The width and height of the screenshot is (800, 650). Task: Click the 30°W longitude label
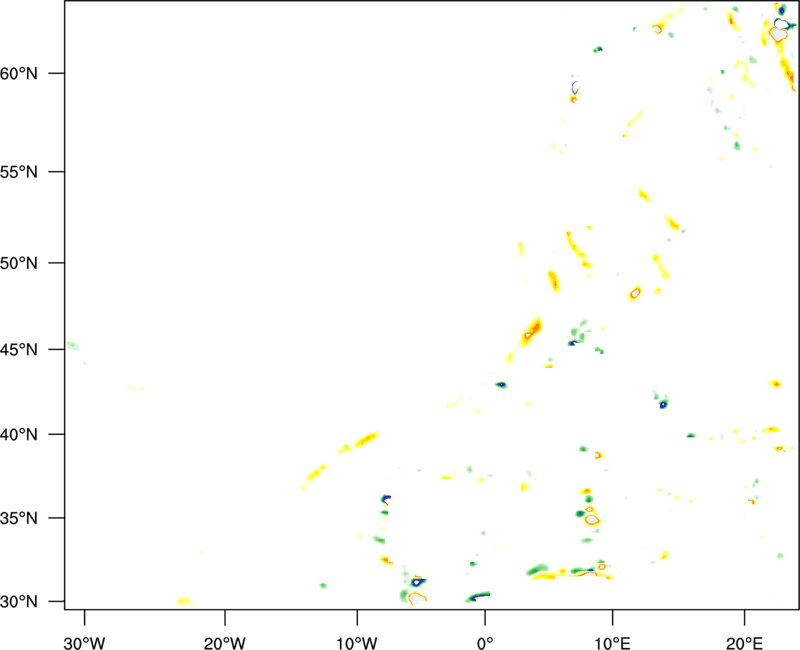pos(84,643)
